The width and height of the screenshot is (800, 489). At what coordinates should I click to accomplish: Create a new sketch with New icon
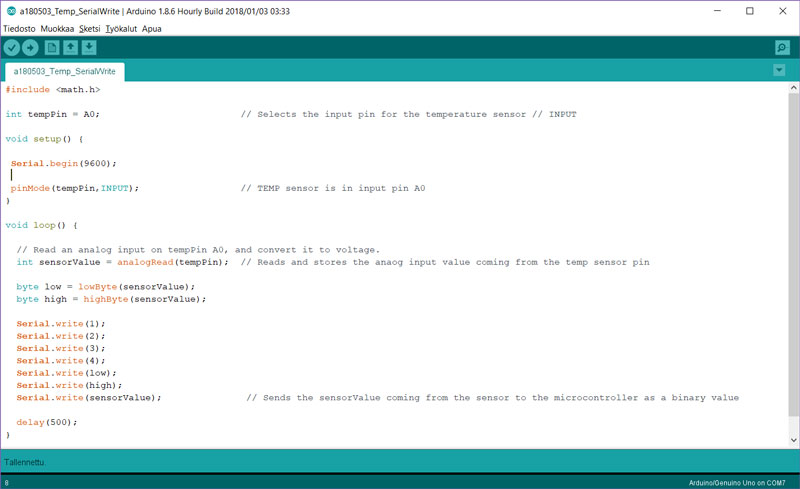click(52, 47)
